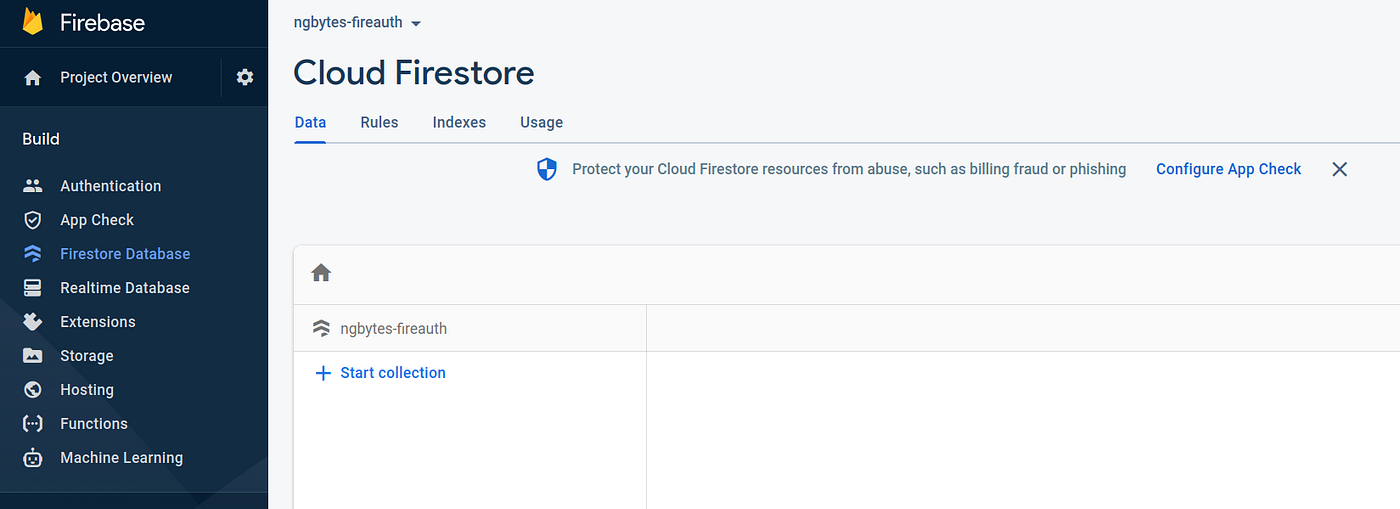The width and height of the screenshot is (1400, 509).
Task: Click the Firestore home breadcrumb icon
Action: tap(321, 273)
